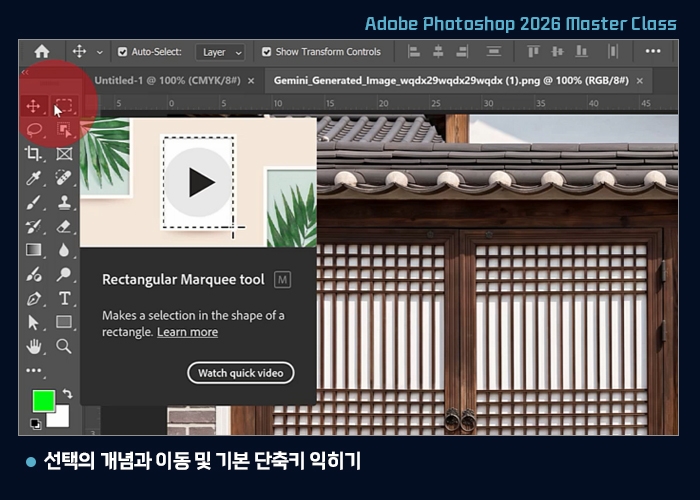
Task: Toggle the Auto-Select checkbox
Action: click(122, 52)
